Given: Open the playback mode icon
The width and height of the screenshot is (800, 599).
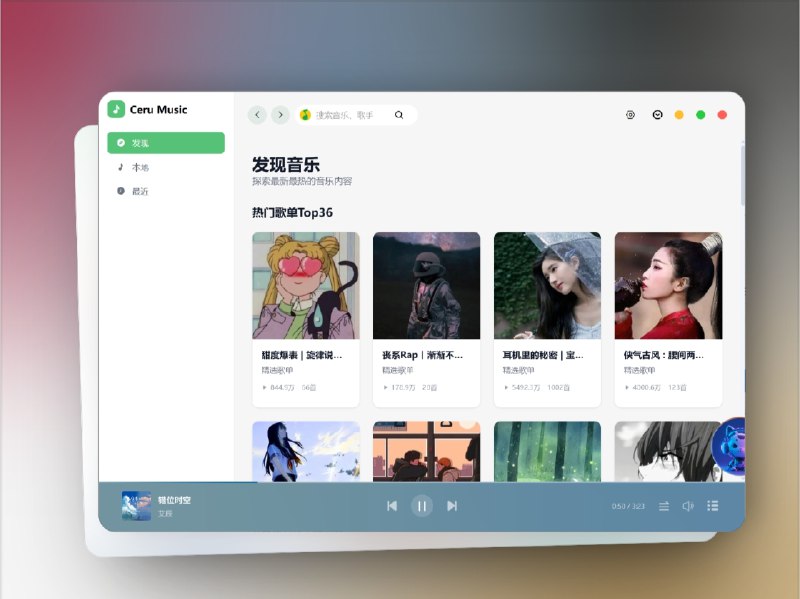Looking at the screenshot, I should click(663, 506).
